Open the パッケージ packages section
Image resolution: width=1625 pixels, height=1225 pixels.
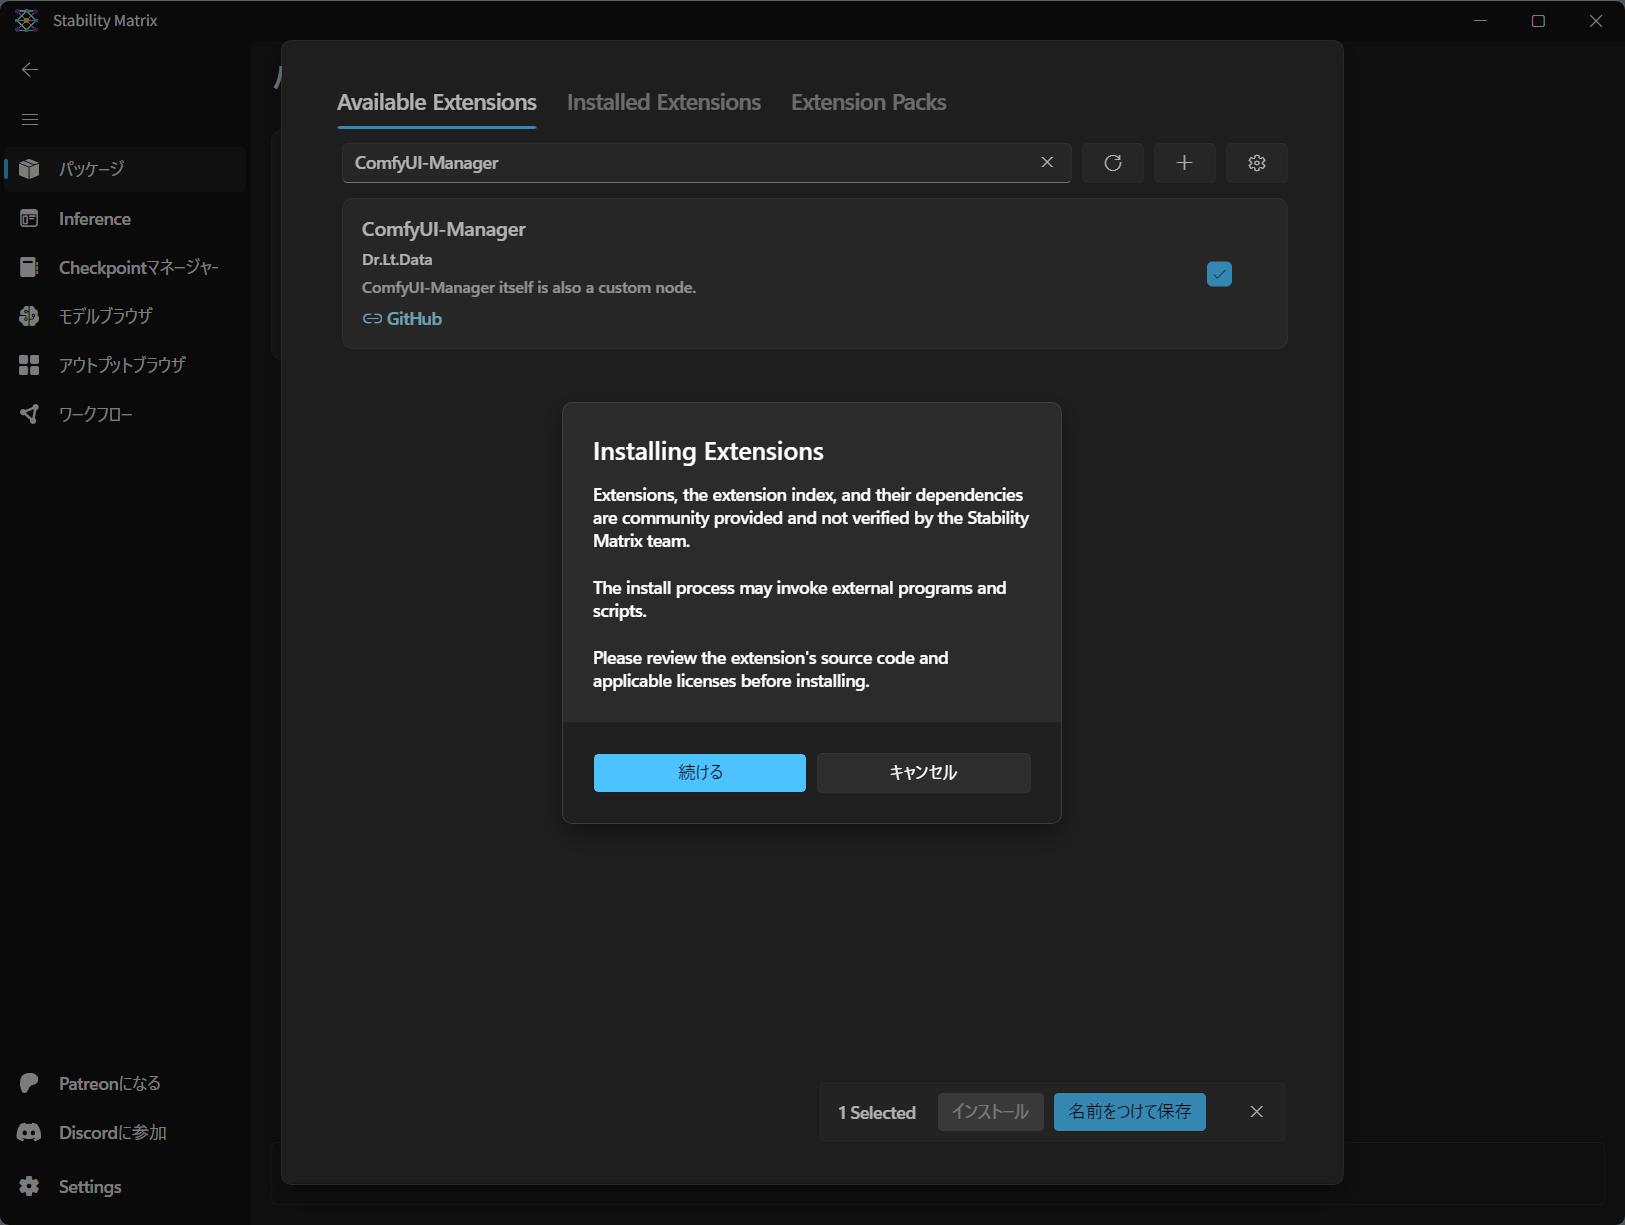[x=91, y=169]
